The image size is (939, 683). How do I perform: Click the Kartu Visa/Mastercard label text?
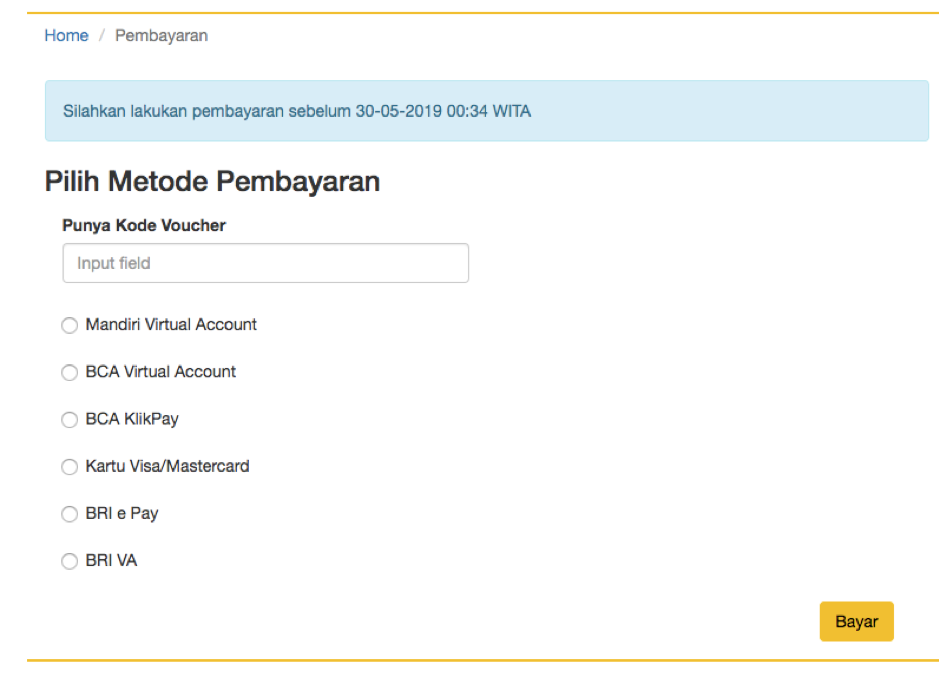[167, 466]
